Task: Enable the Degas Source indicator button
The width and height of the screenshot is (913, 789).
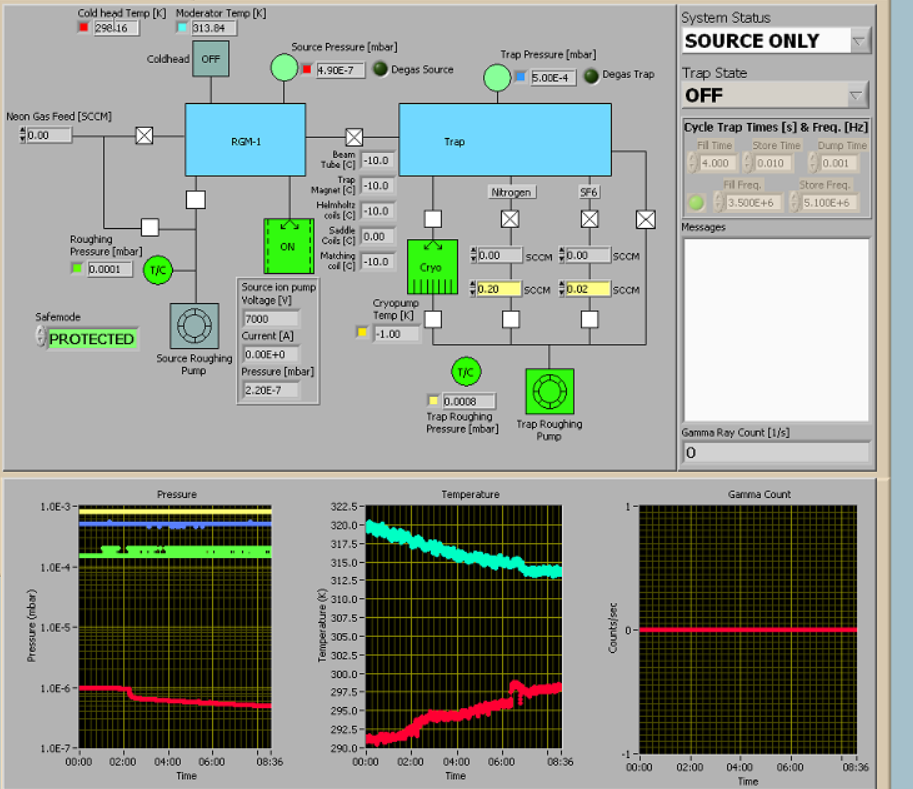Action: tap(380, 70)
